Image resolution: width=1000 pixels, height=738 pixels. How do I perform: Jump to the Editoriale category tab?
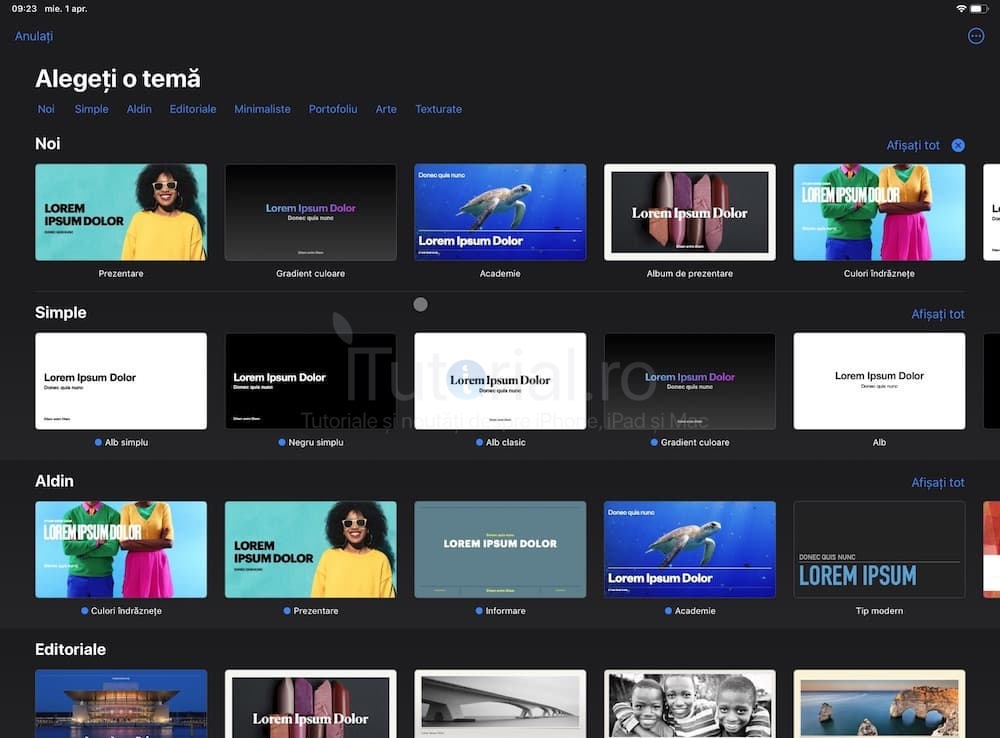(x=193, y=109)
